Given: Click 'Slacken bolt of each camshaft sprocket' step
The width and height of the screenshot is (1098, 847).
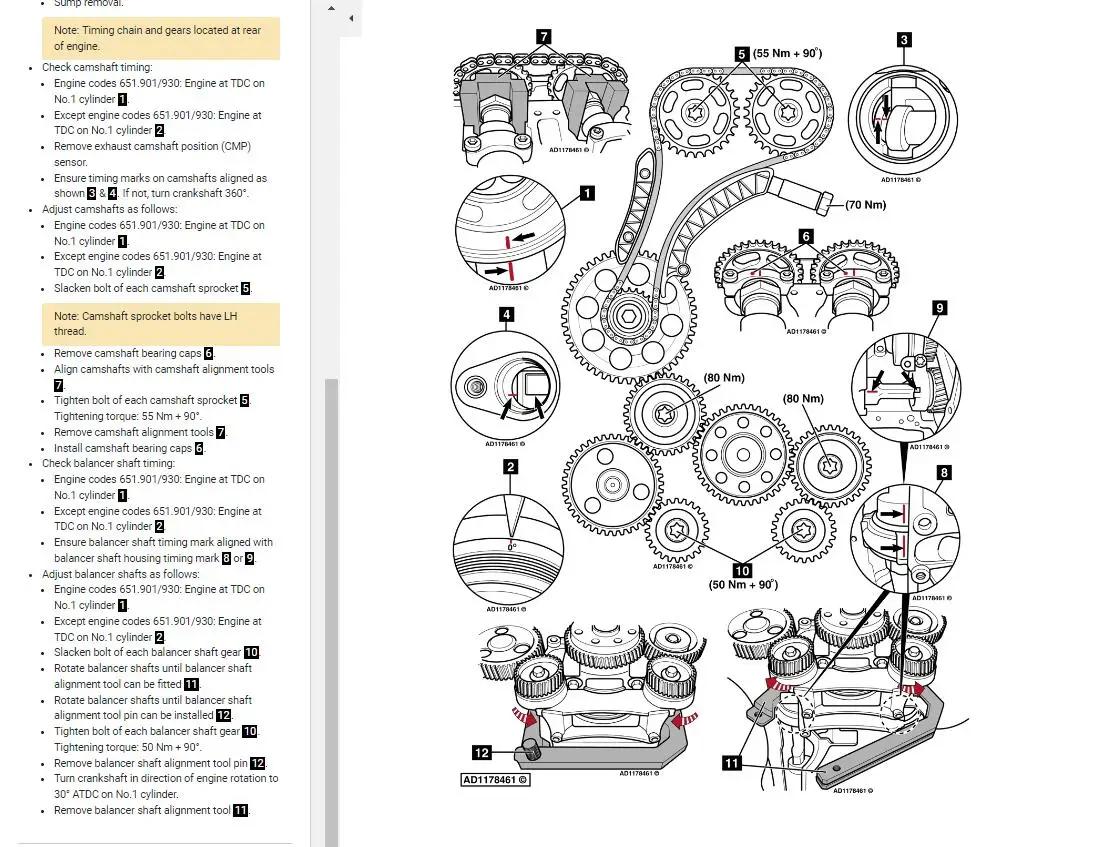Looking at the screenshot, I should [153, 288].
